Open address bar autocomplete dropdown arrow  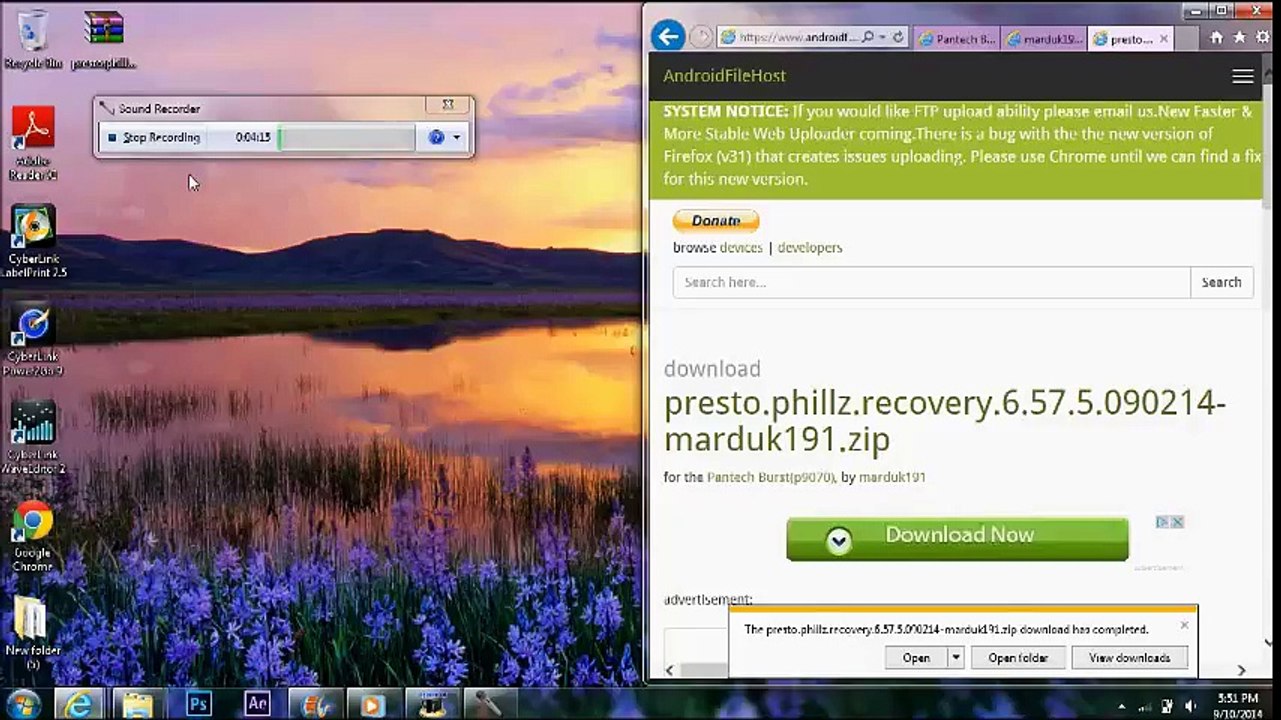[882, 37]
